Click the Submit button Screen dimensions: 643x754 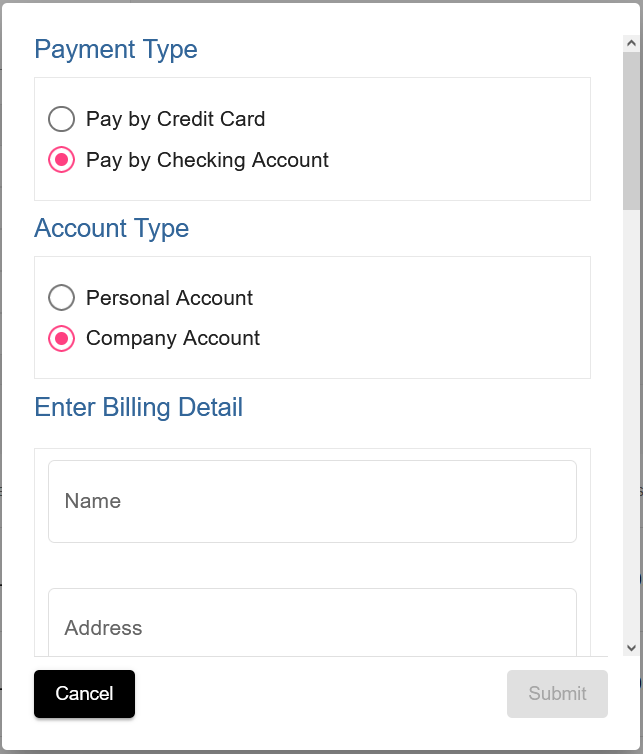557,693
